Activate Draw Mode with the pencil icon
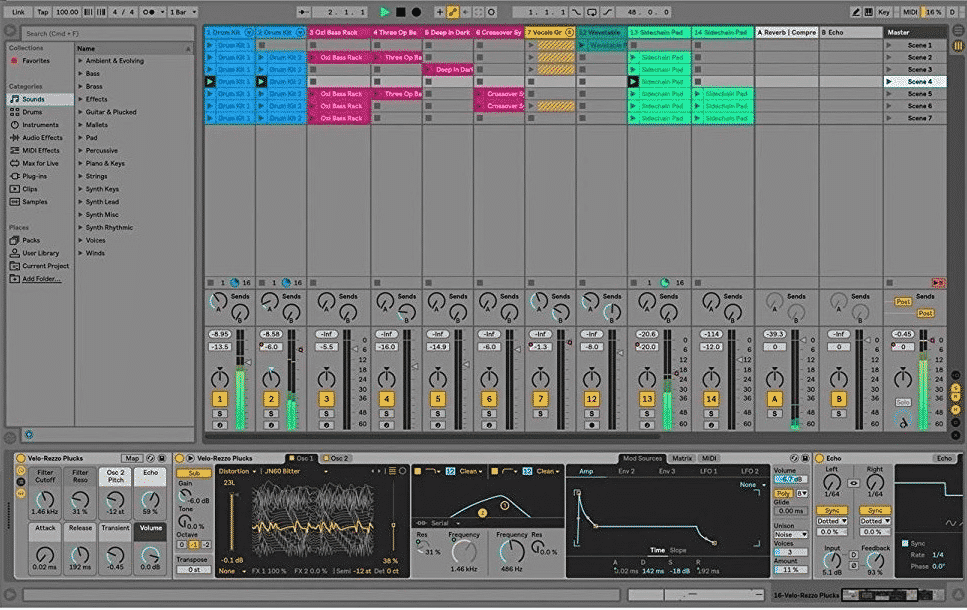967x610 pixels. coord(450,9)
